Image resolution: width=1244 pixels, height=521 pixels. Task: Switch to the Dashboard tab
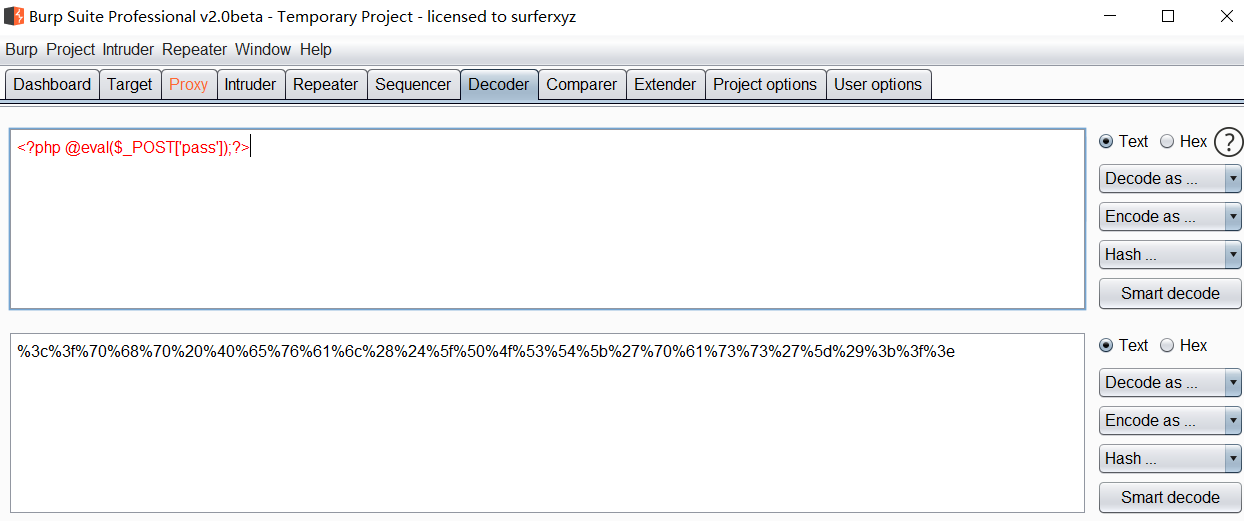click(x=52, y=85)
